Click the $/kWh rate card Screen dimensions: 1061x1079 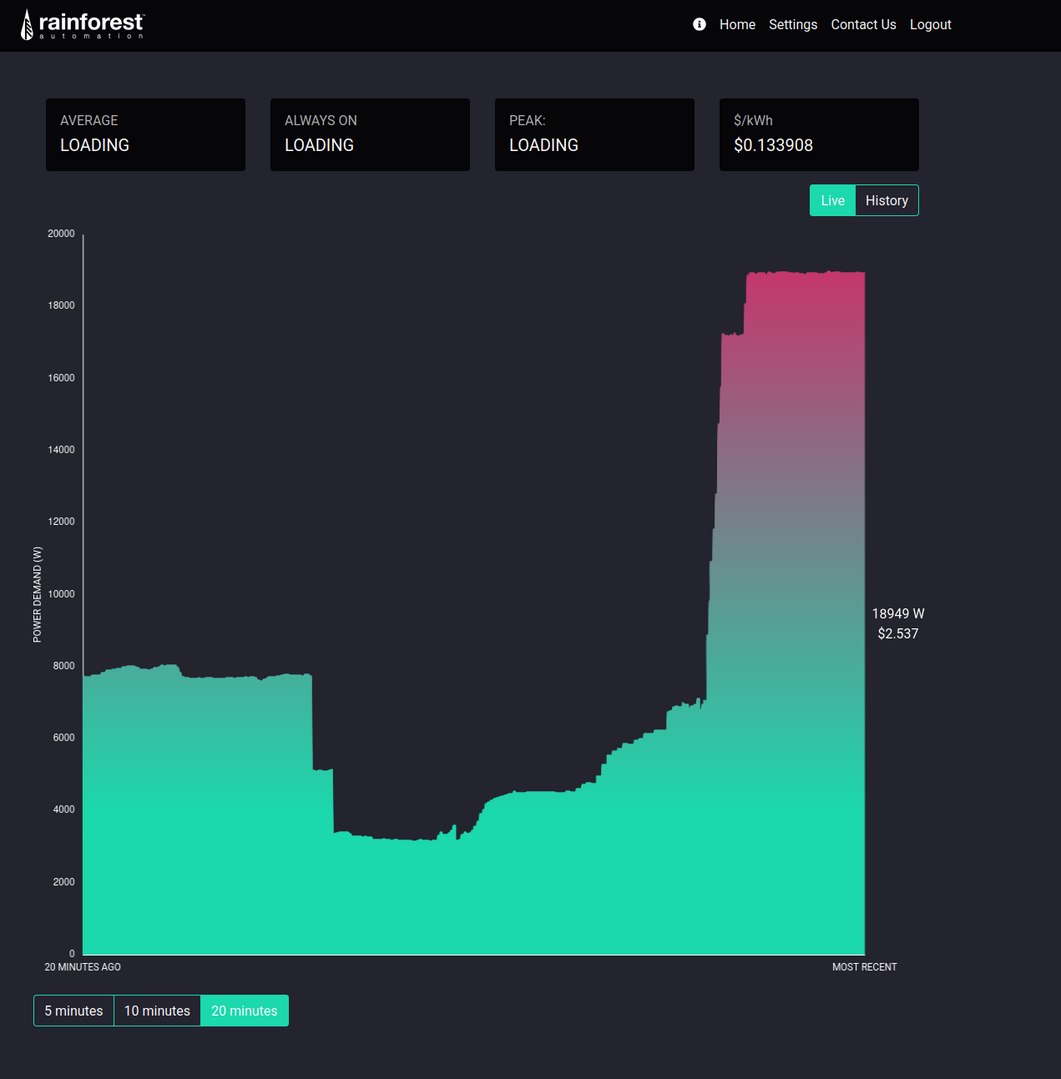tap(818, 134)
